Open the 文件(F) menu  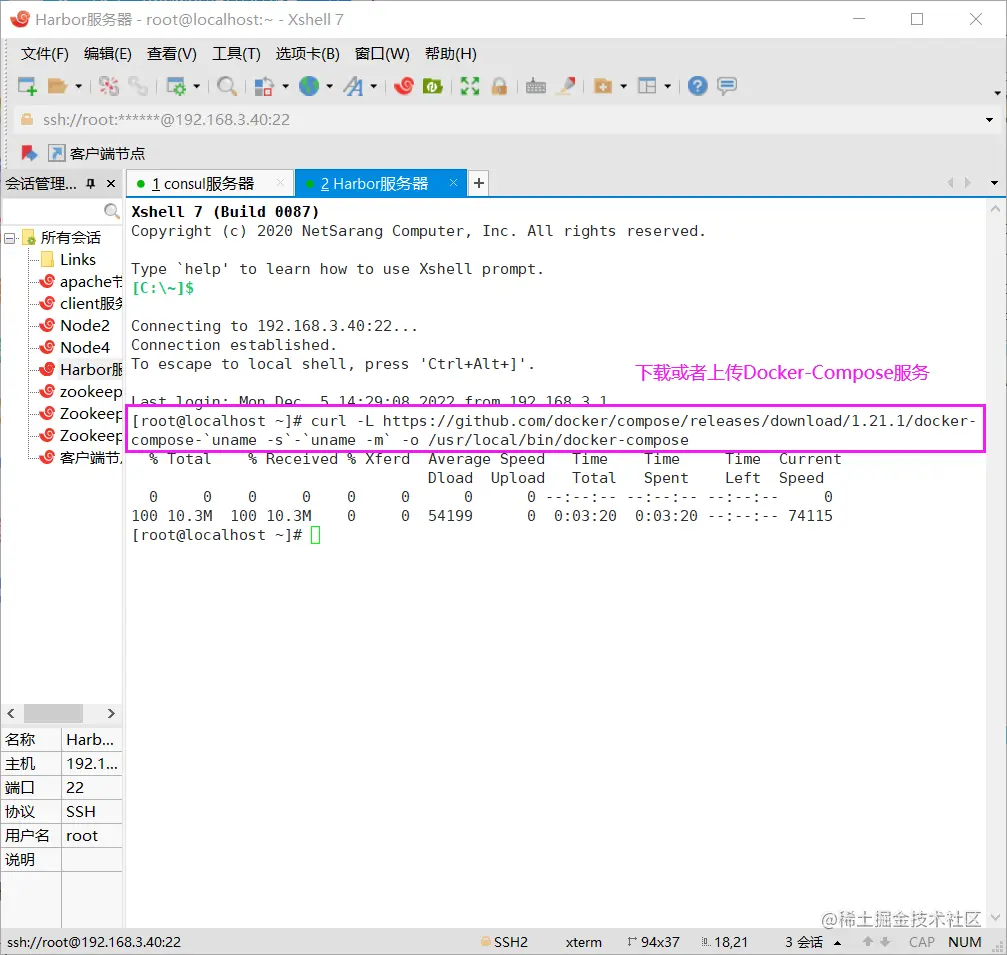44,54
